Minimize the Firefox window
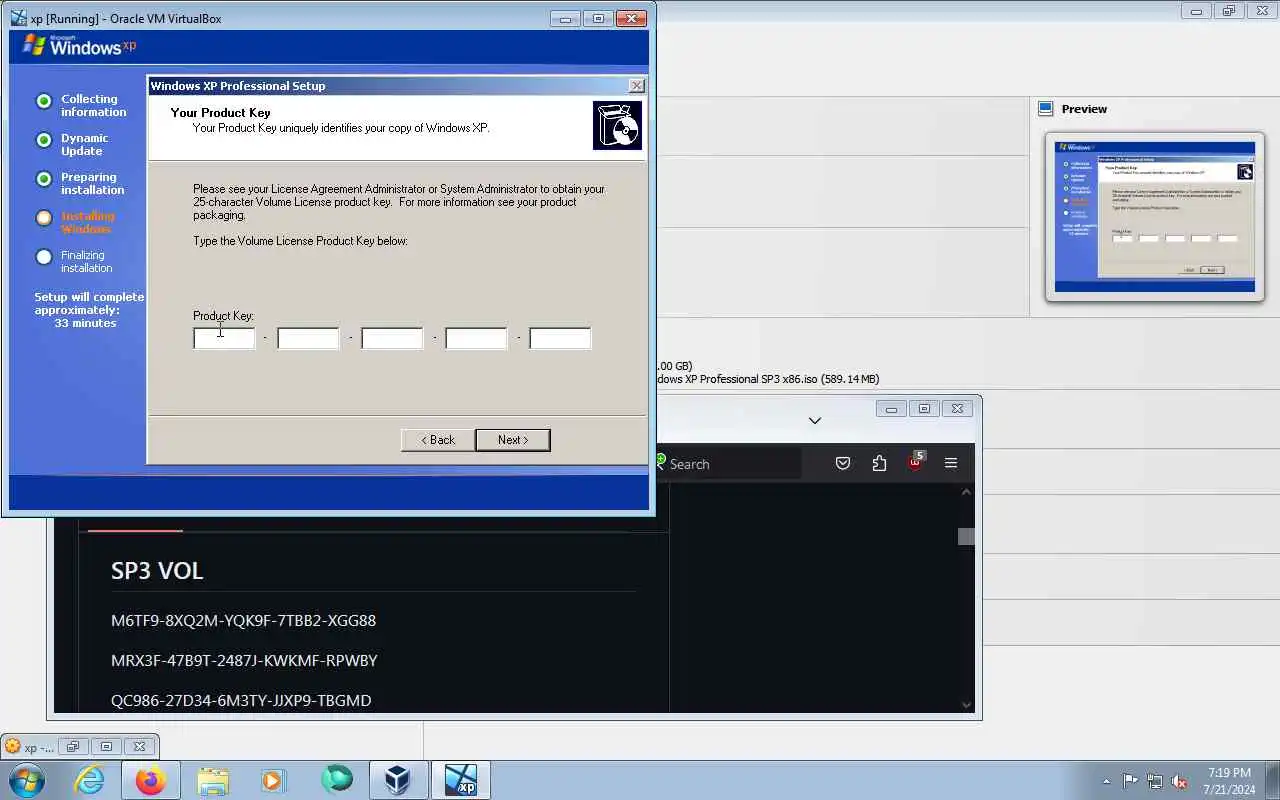1280x800 pixels. [891, 408]
